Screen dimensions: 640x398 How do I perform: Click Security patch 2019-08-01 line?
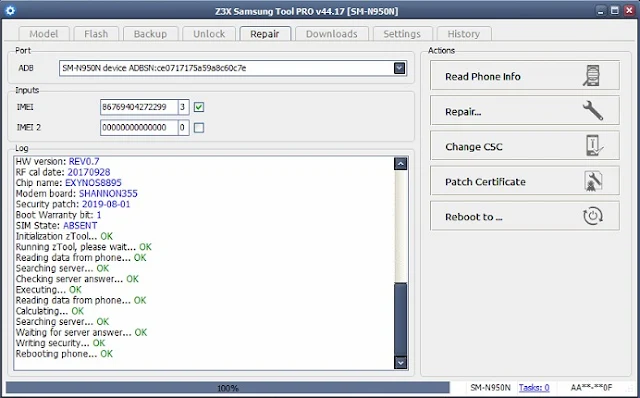pyautogui.click(x=73, y=204)
